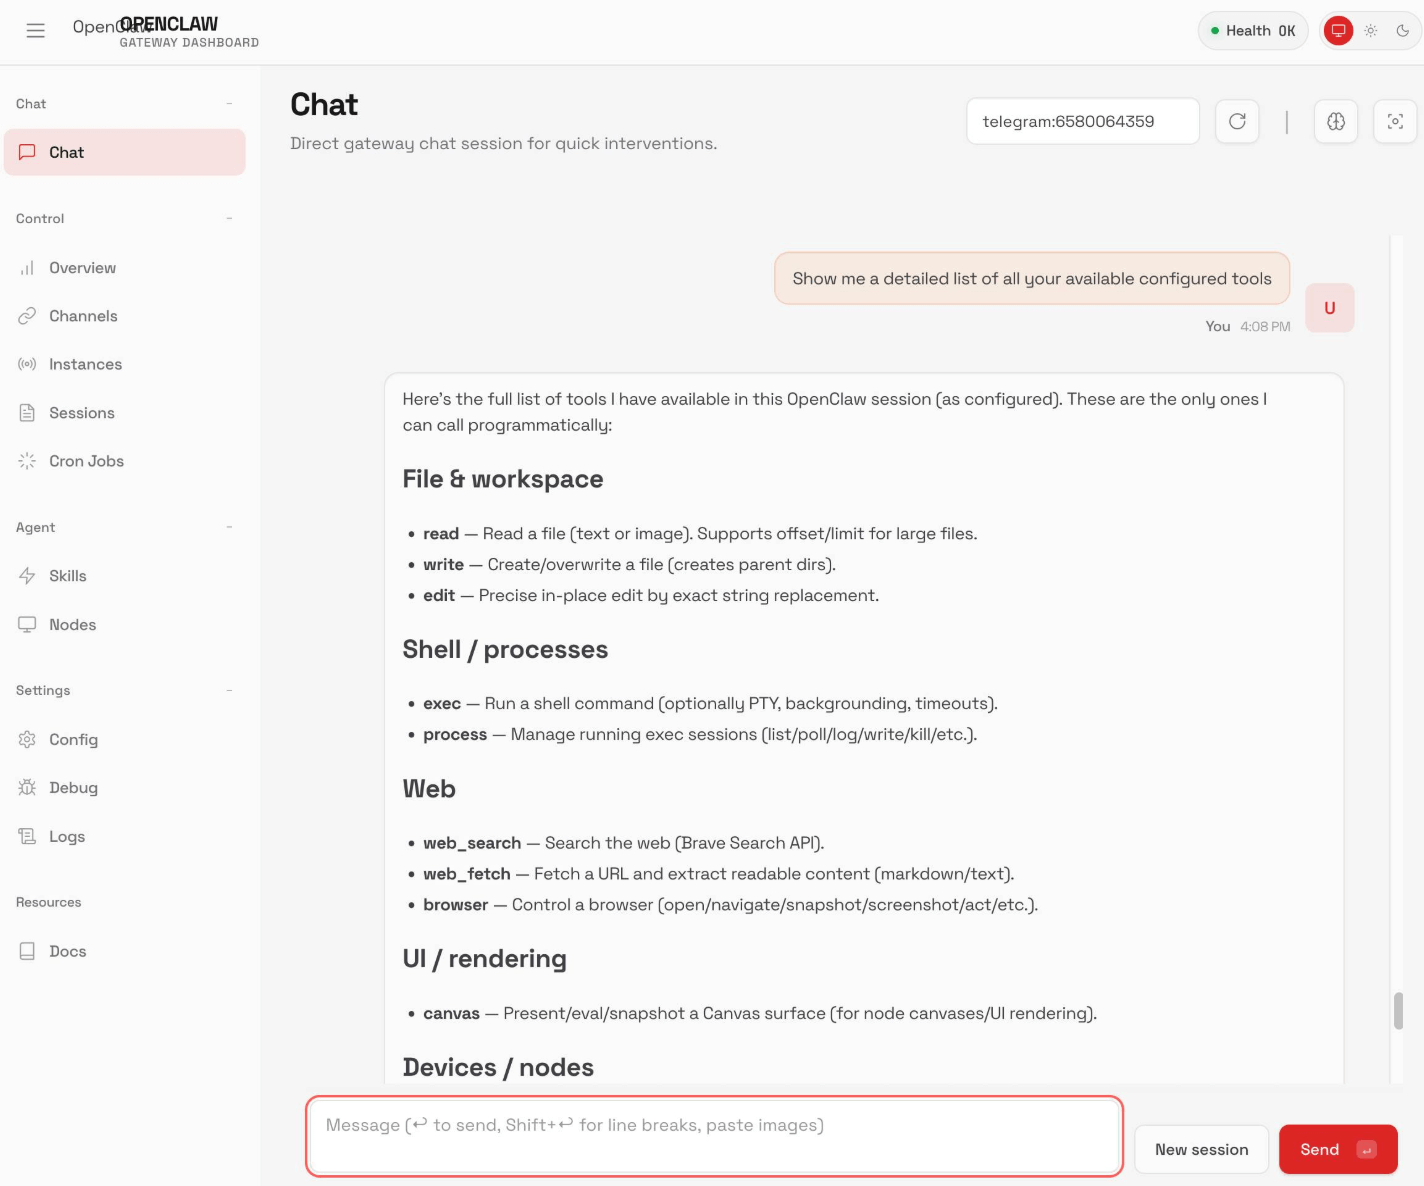
Task: Send the chat message
Action: pyautogui.click(x=1338, y=1149)
